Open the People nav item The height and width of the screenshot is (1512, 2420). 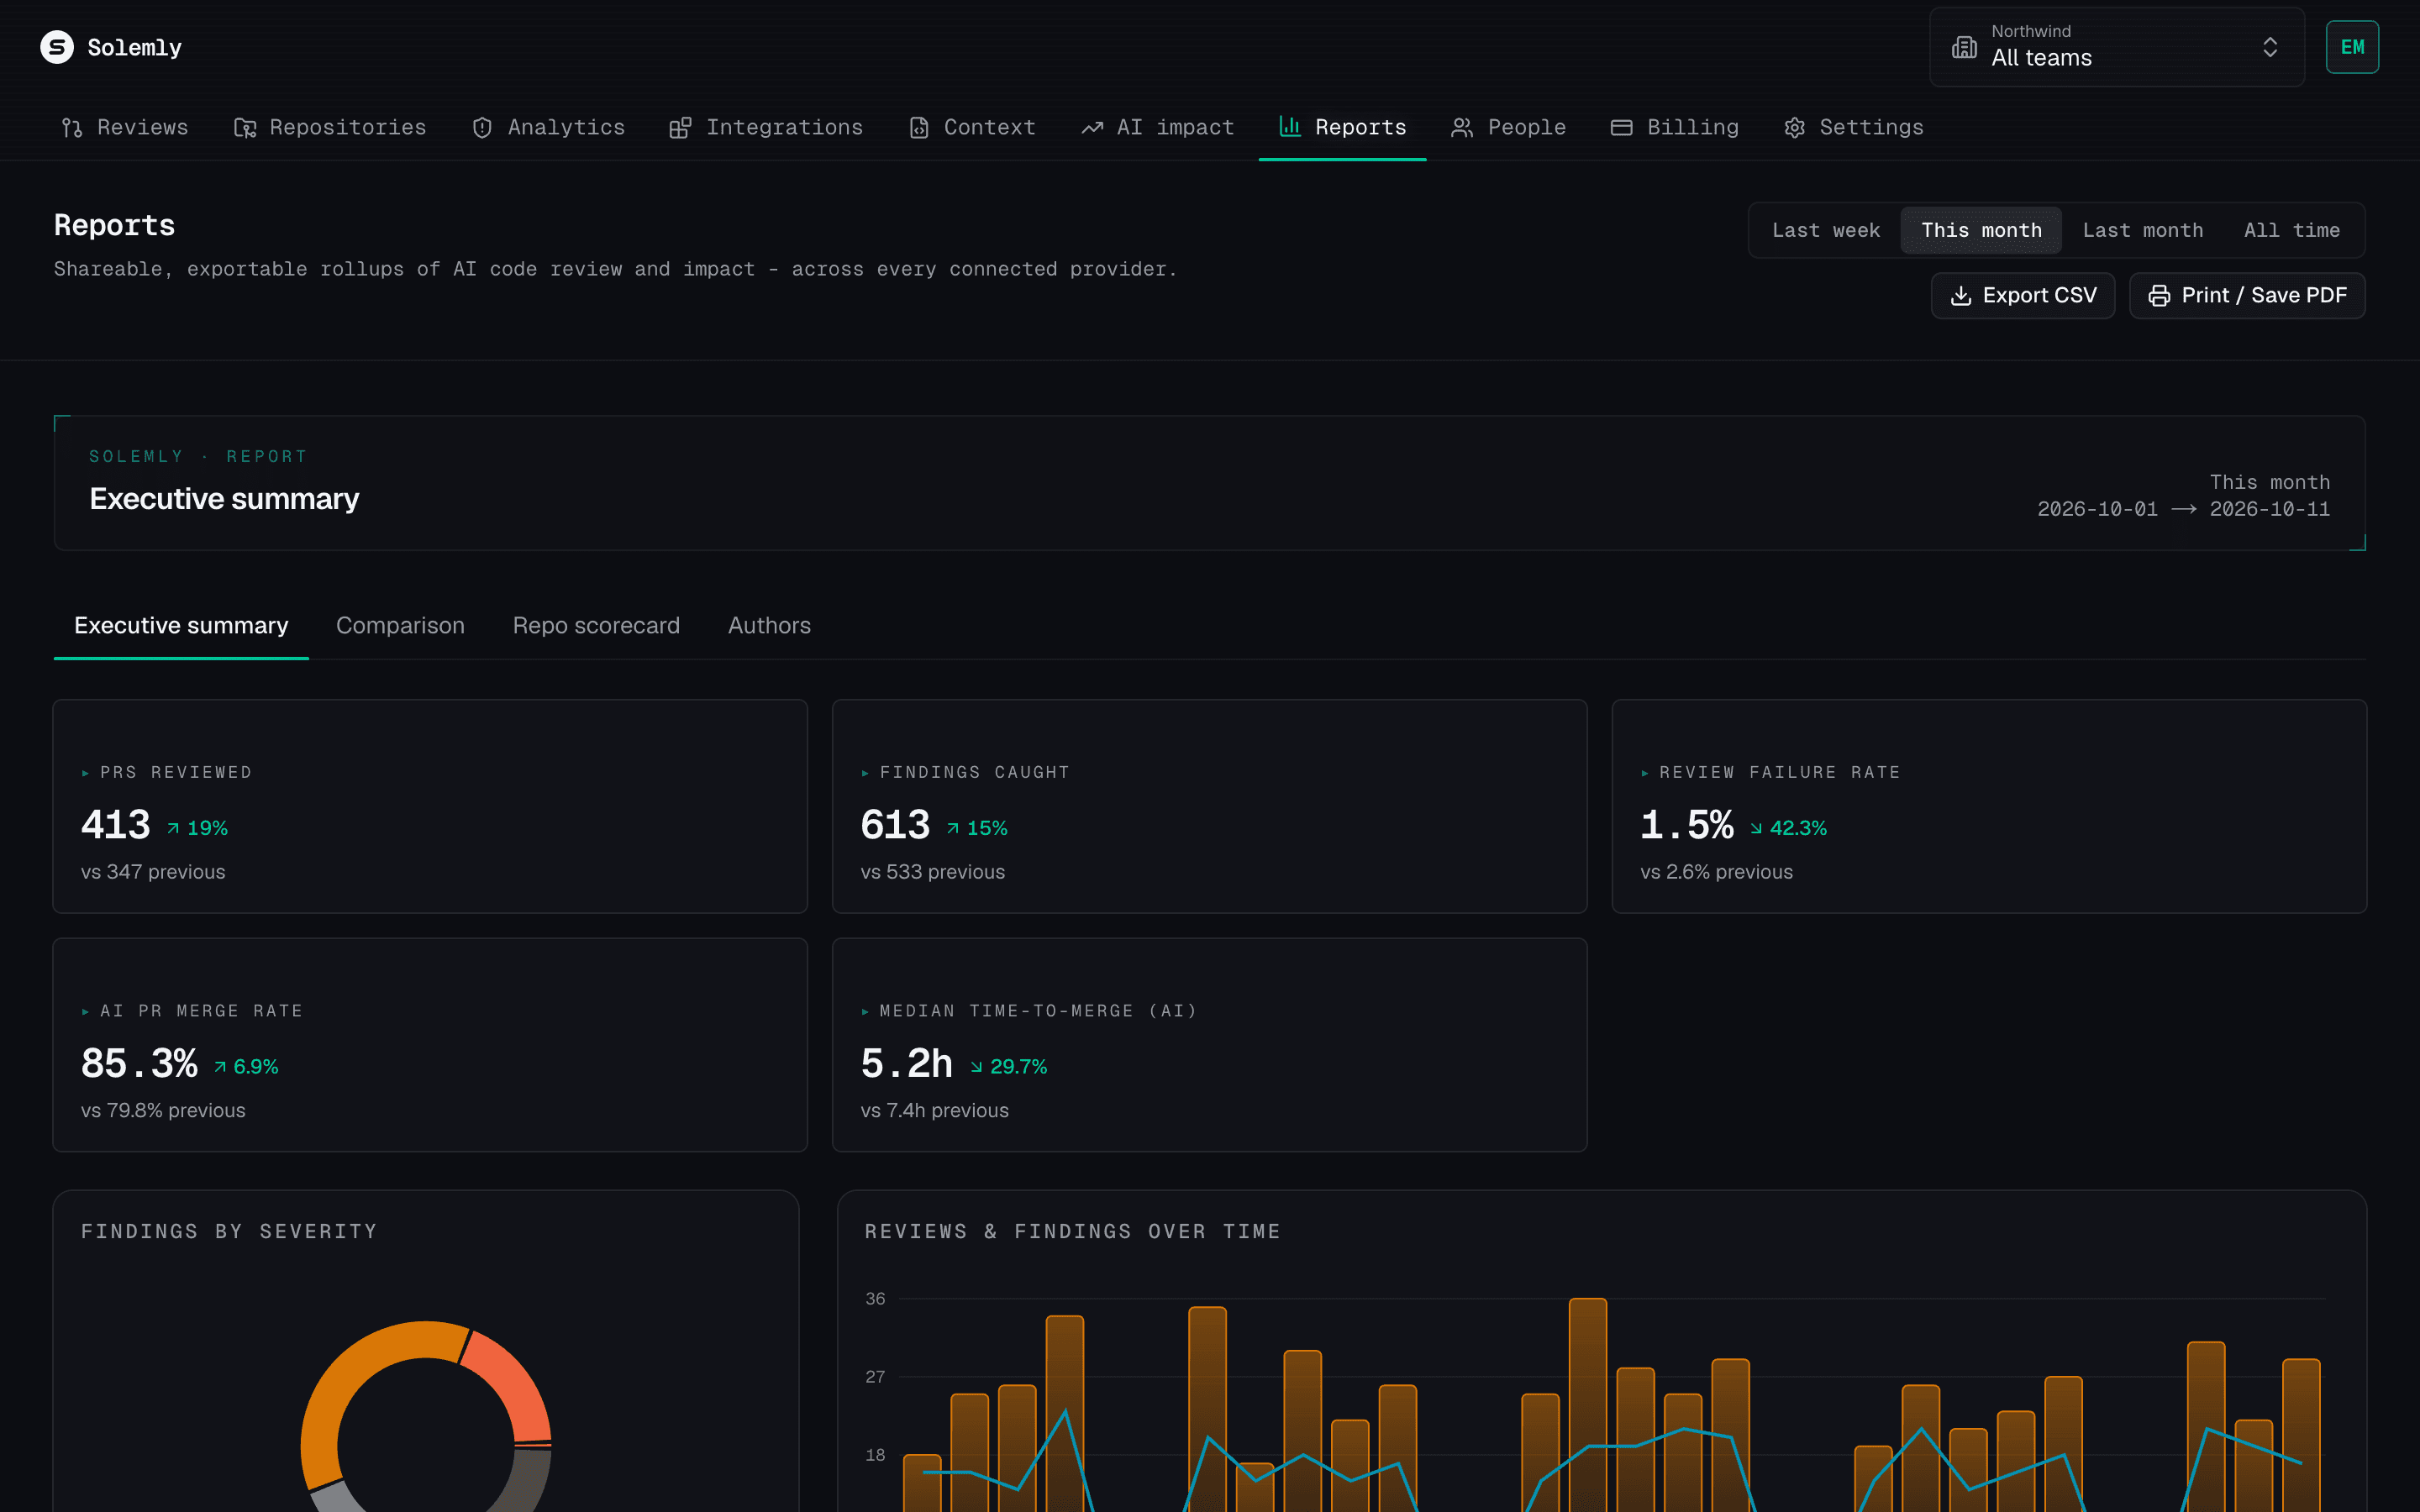point(1508,128)
